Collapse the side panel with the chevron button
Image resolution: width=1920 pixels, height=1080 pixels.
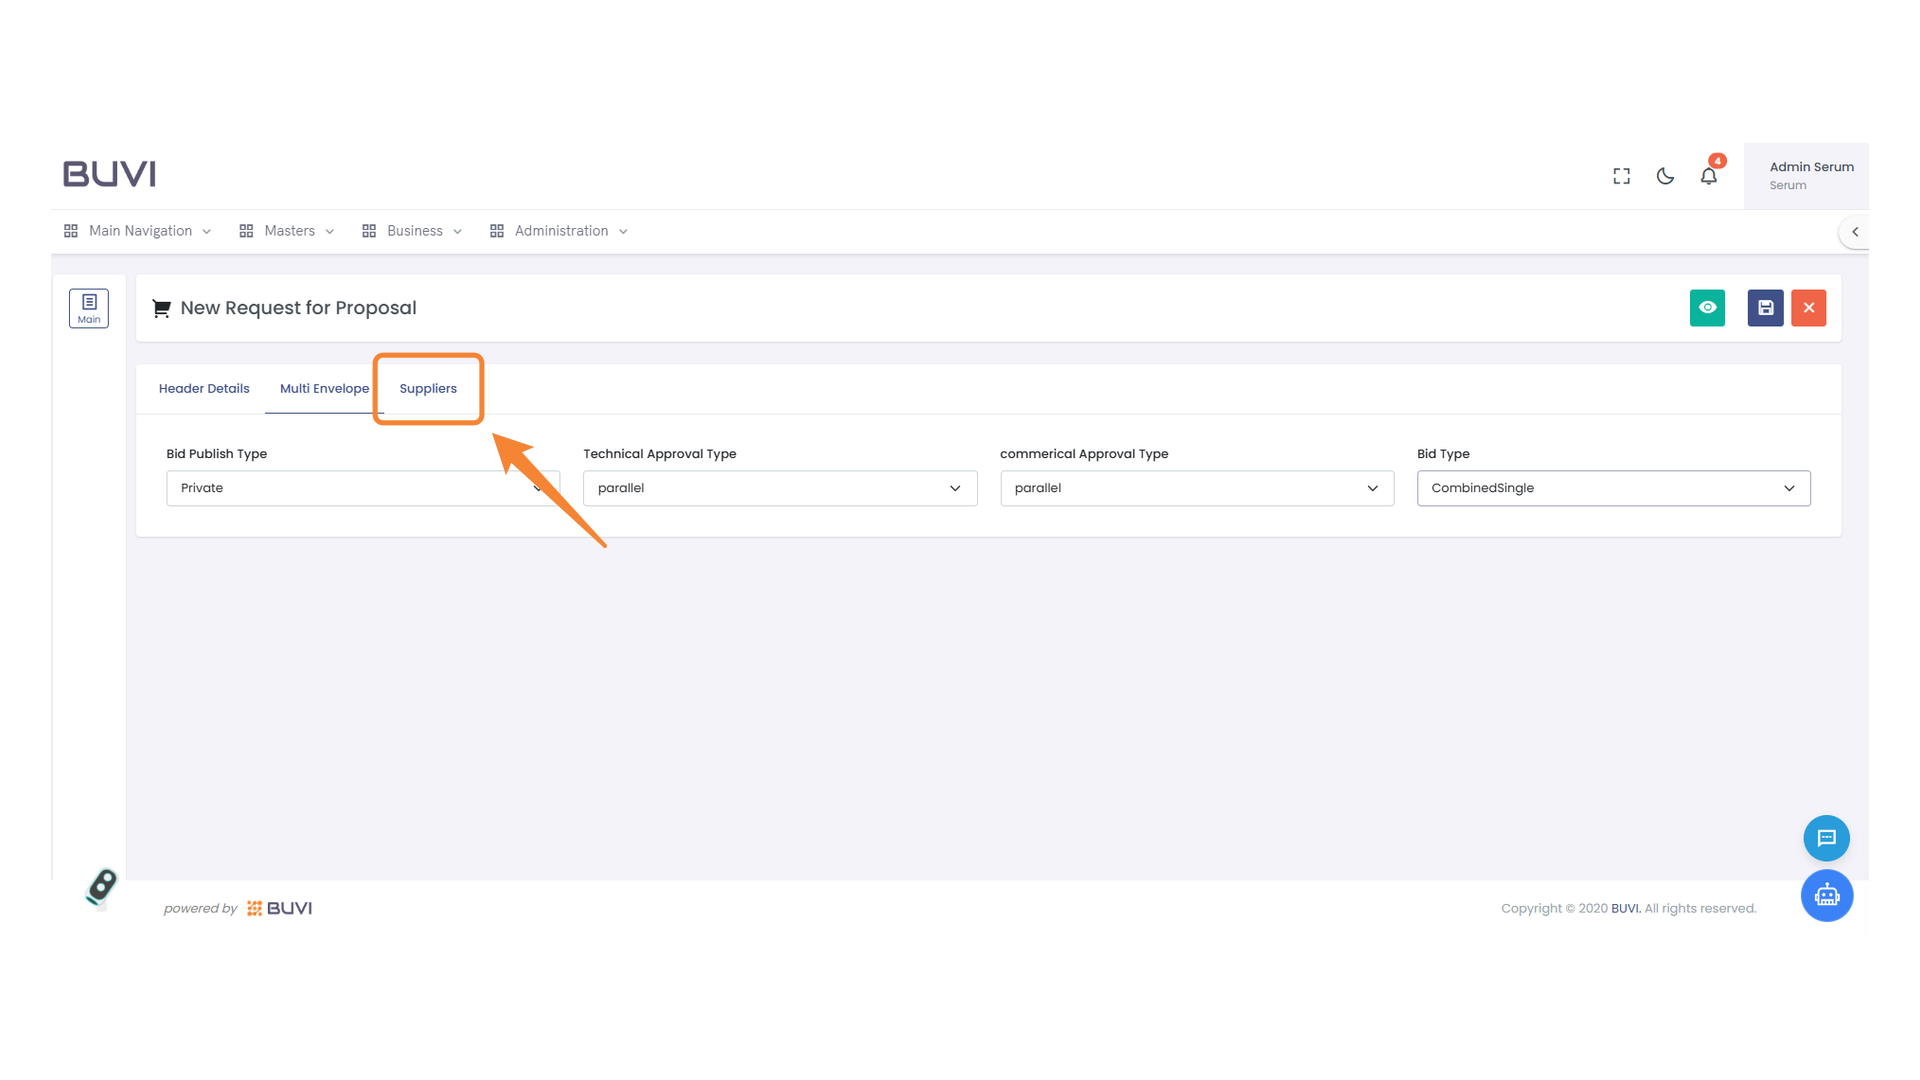click(x=1855, y=231)
